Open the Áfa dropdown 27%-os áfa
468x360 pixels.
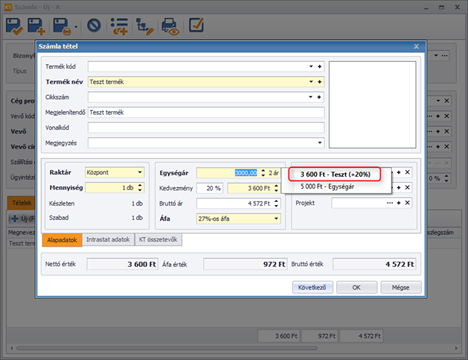point(238,219)
